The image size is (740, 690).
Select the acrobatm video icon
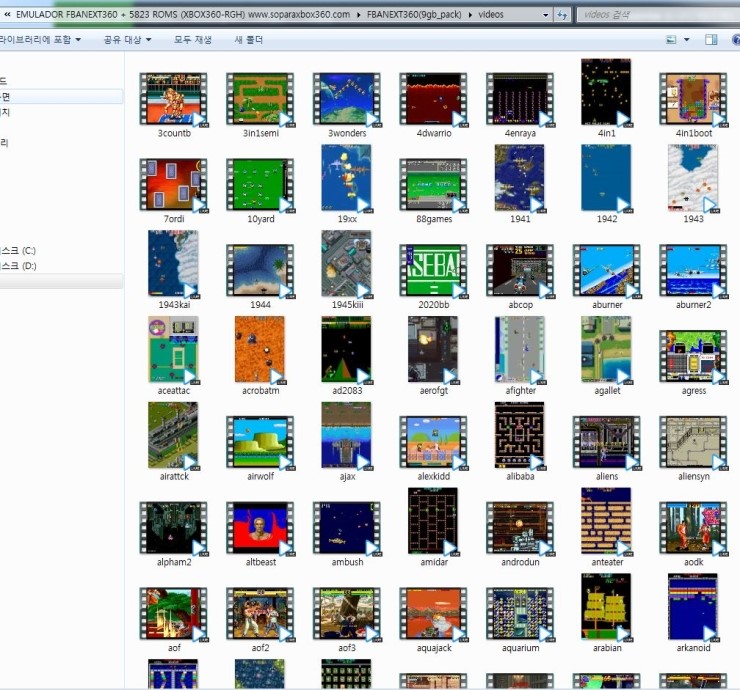pyautogui.click(x=260, y=350)
